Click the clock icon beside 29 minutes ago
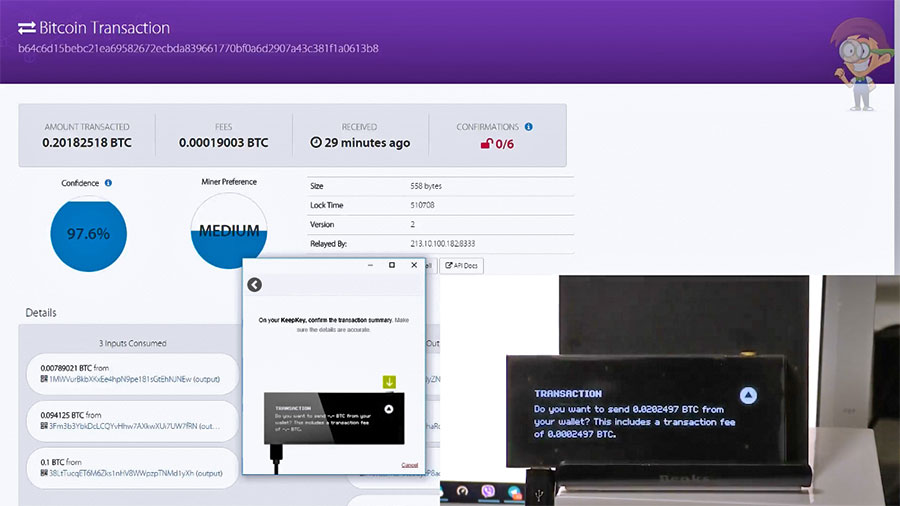Screen dimensions: 900x506 coord(316,142)
